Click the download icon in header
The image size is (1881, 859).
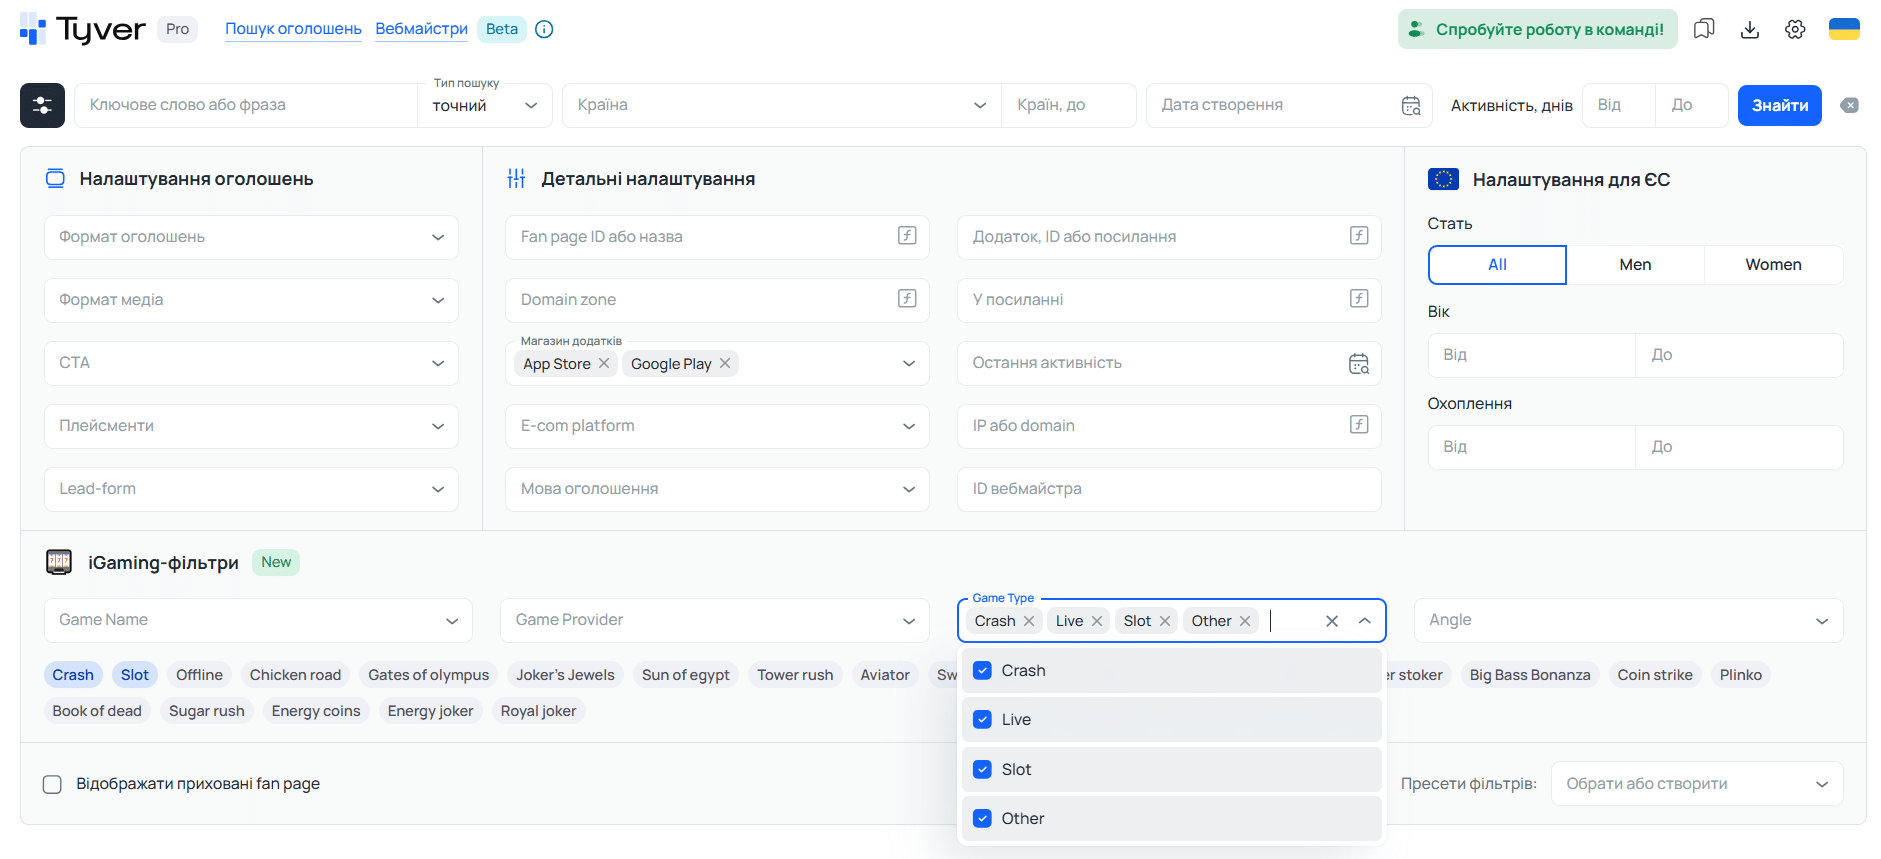(x=1750, y=29)
